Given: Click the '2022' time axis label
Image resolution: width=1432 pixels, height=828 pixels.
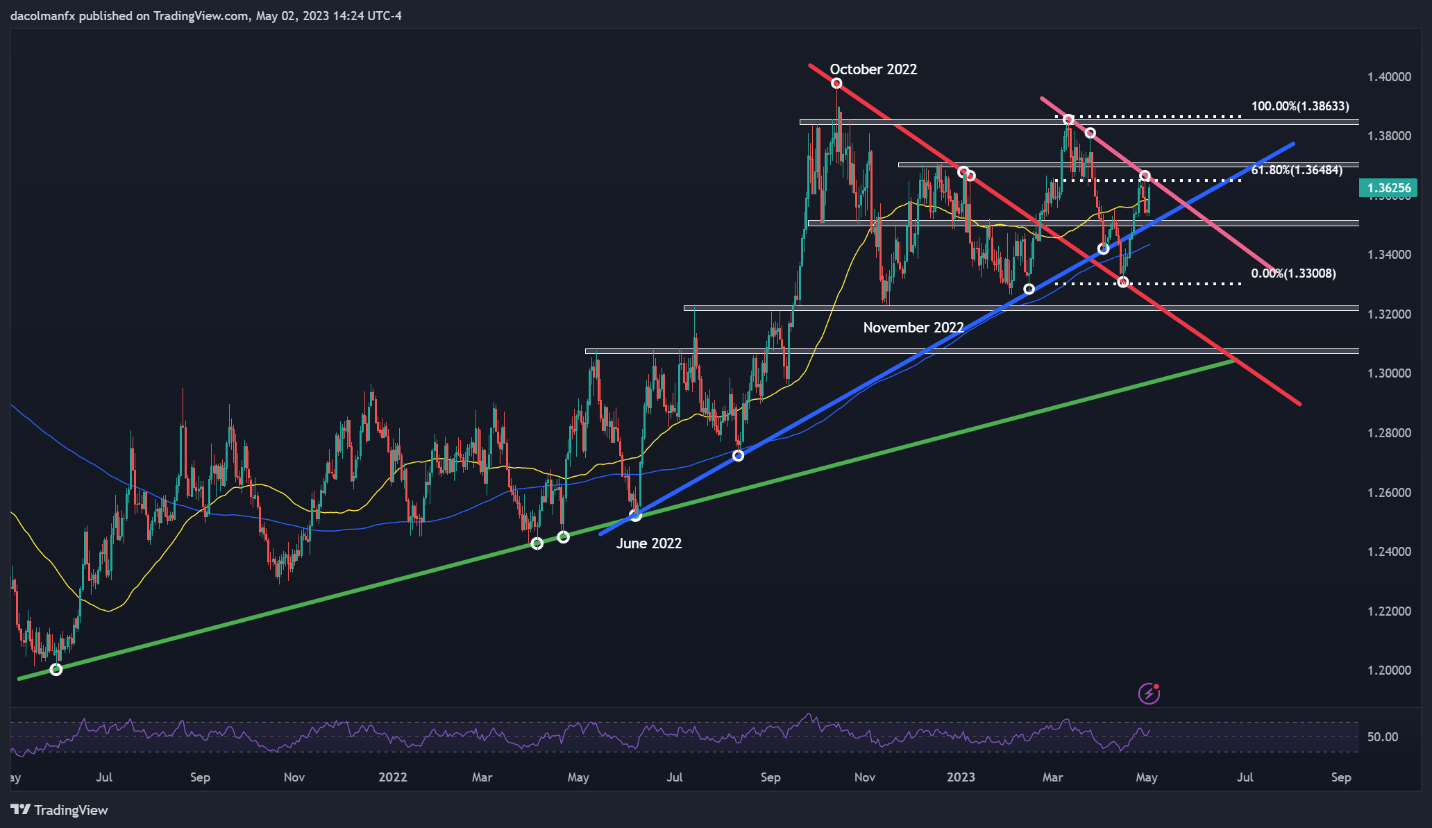Looking at the screenshot, I should click(393, 777).
